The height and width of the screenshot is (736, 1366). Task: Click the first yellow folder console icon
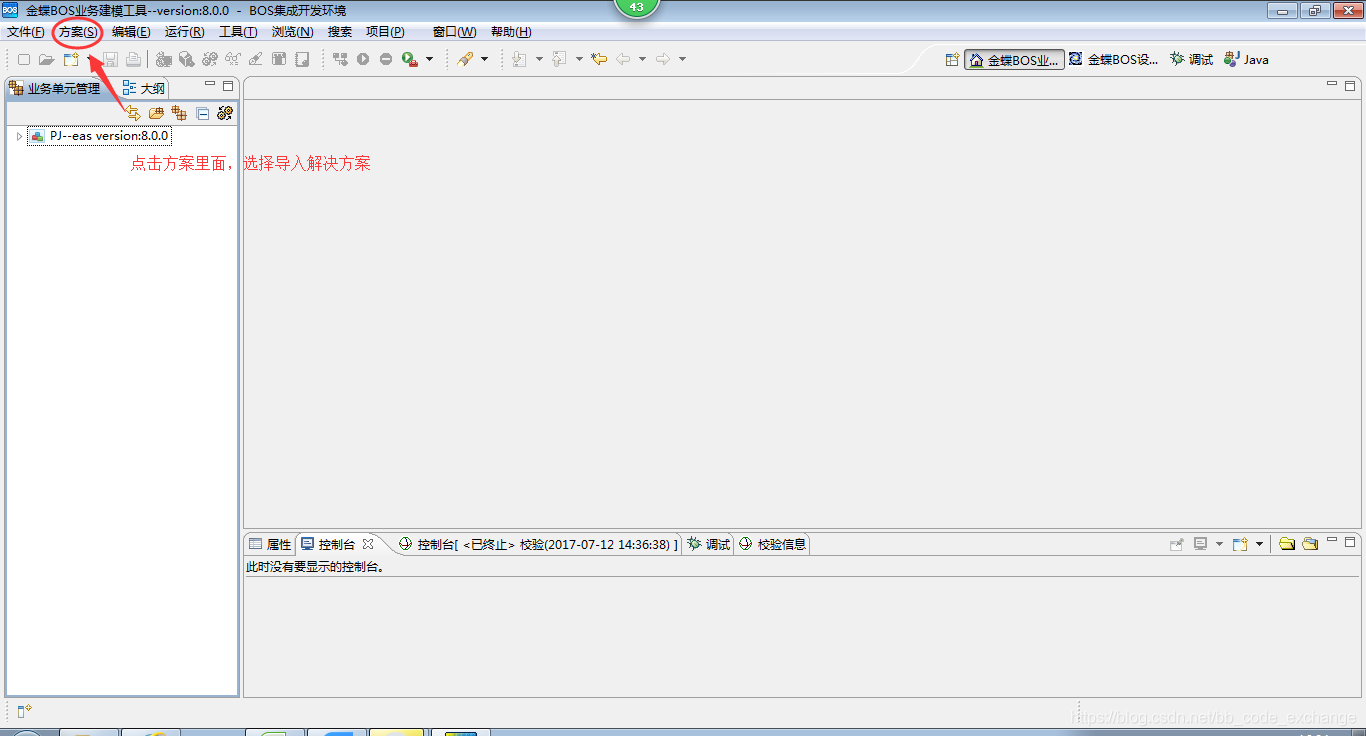pos(1287,544)
